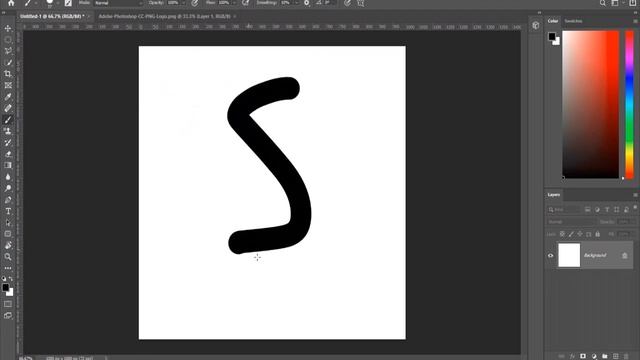Click the toolbox background color swatch
Screen dimensions: 640x360
coord(10,293)
